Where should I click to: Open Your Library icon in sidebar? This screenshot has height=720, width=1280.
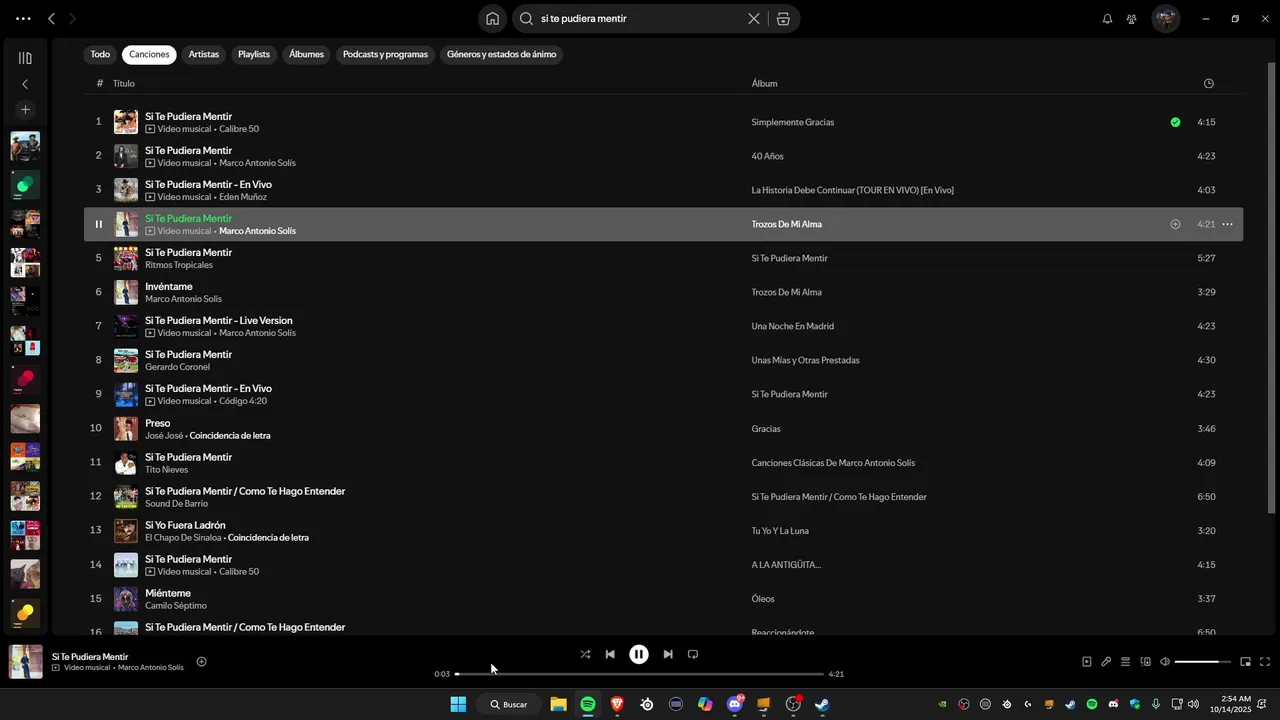click(x=25, y=58)
